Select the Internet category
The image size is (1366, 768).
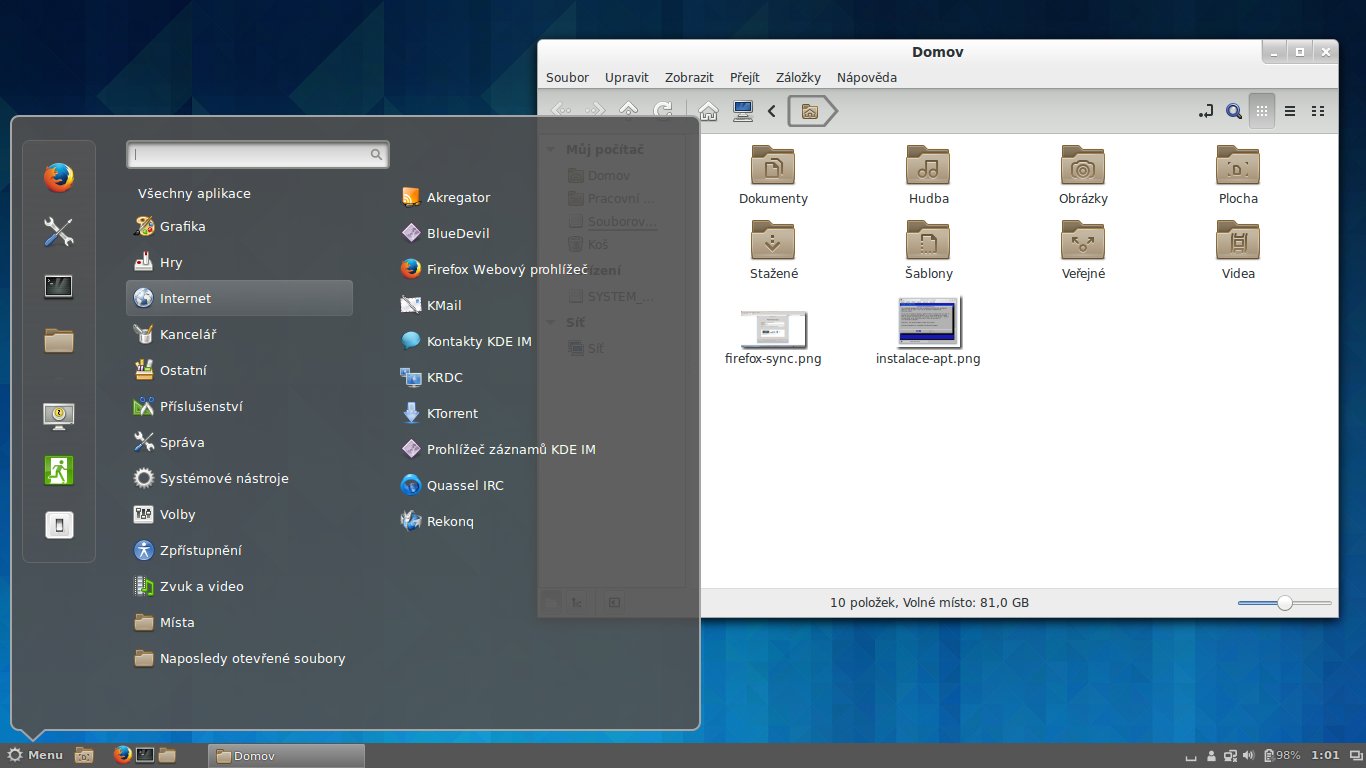239,298
